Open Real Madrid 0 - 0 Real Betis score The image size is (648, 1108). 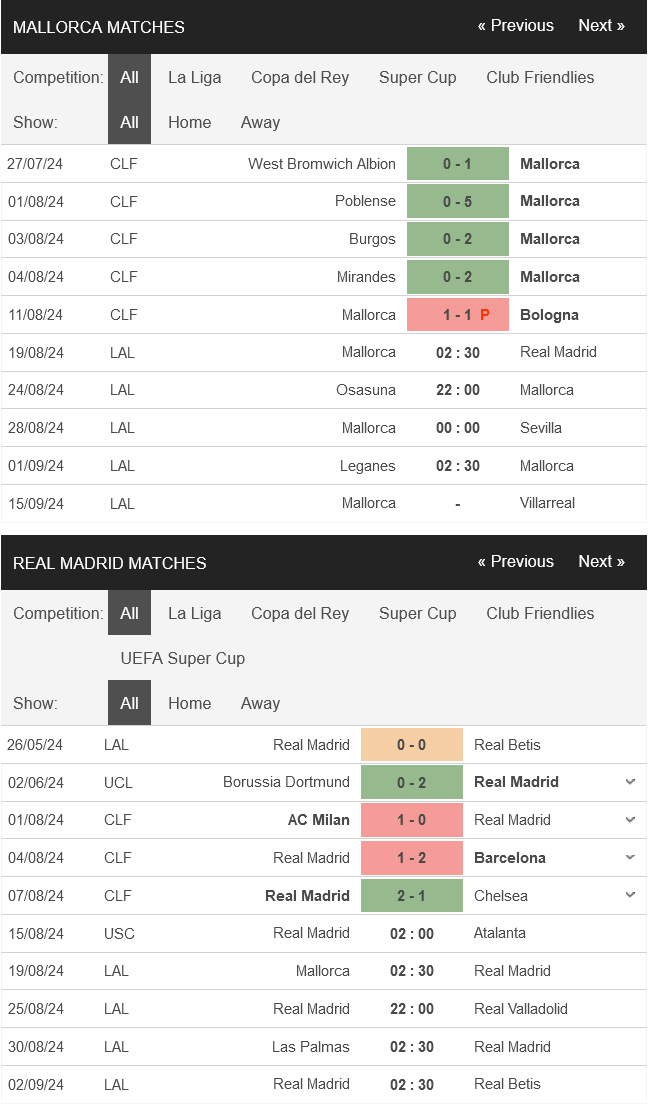[412, 745]
